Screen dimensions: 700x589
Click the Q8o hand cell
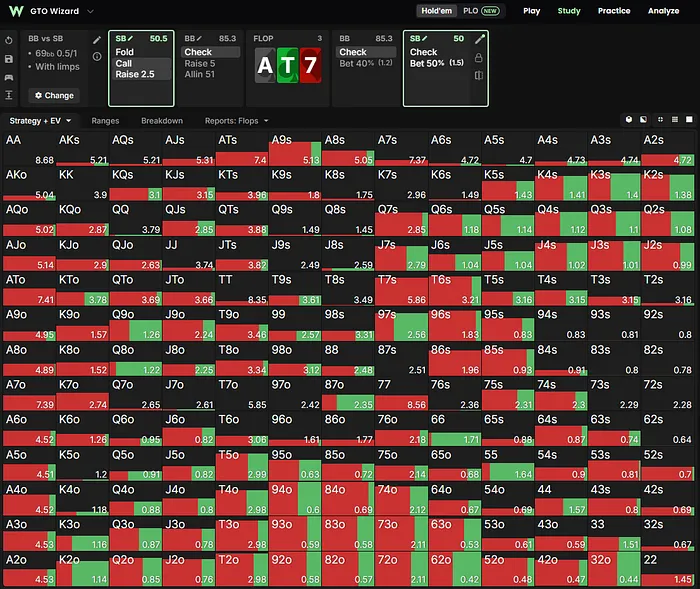click(x=136, y=359)
